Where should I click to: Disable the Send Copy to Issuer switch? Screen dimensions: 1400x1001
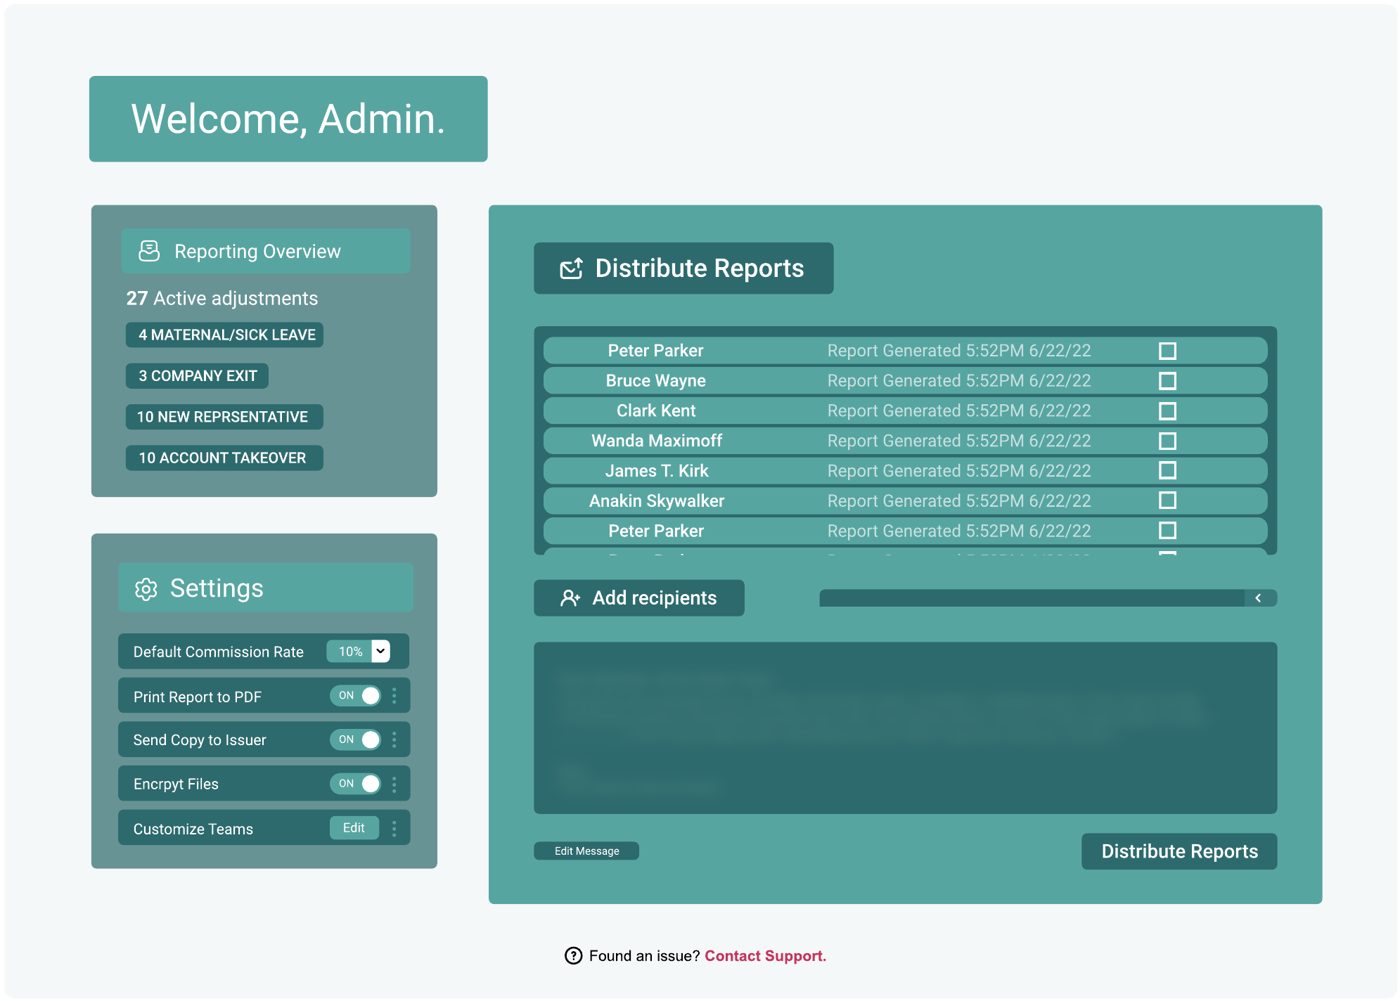[356, 740]
